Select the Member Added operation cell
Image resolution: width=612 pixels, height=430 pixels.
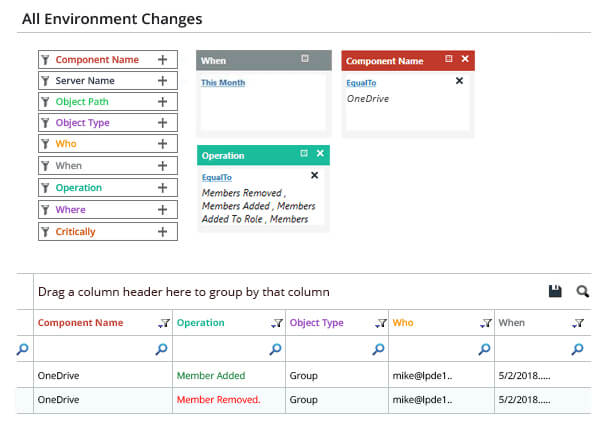point(211,375)
